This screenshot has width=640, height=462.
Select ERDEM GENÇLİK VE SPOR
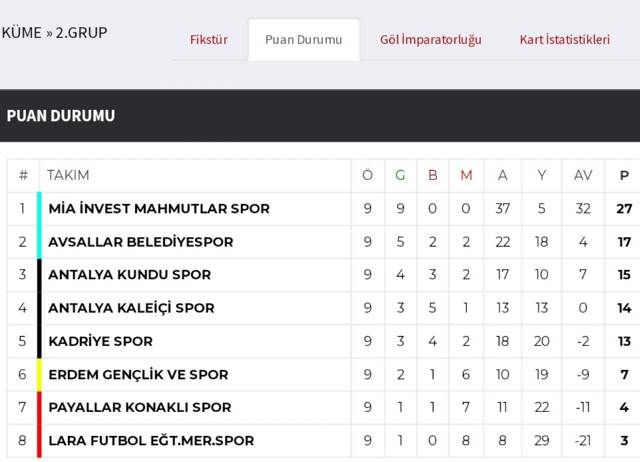click(138, 374)
